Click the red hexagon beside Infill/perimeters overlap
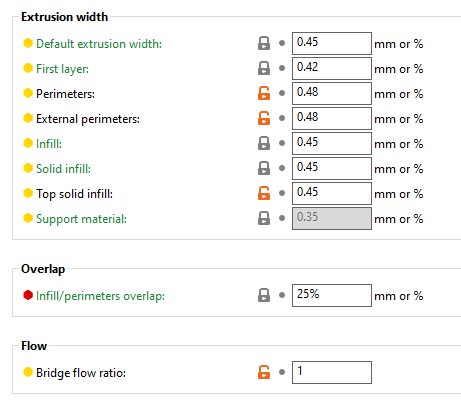 pyautogui.click(x=28, y=295)
